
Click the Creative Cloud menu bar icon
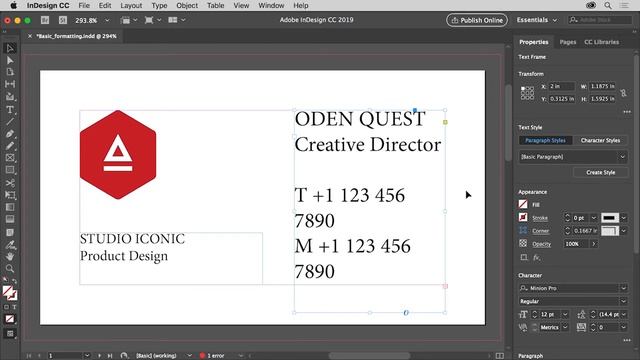(591, 5)
